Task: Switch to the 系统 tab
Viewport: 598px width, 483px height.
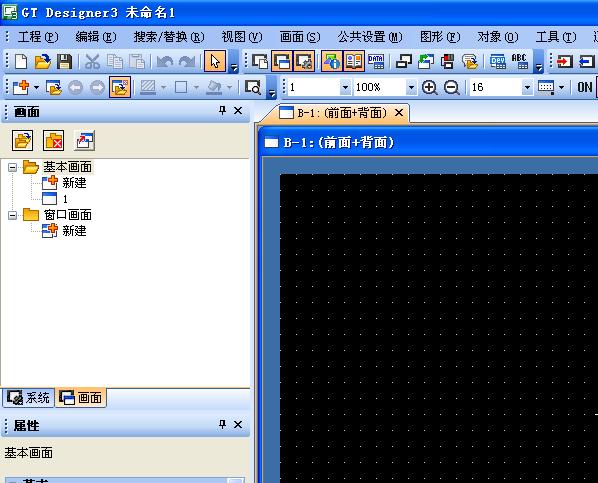Action: (28, 398)
